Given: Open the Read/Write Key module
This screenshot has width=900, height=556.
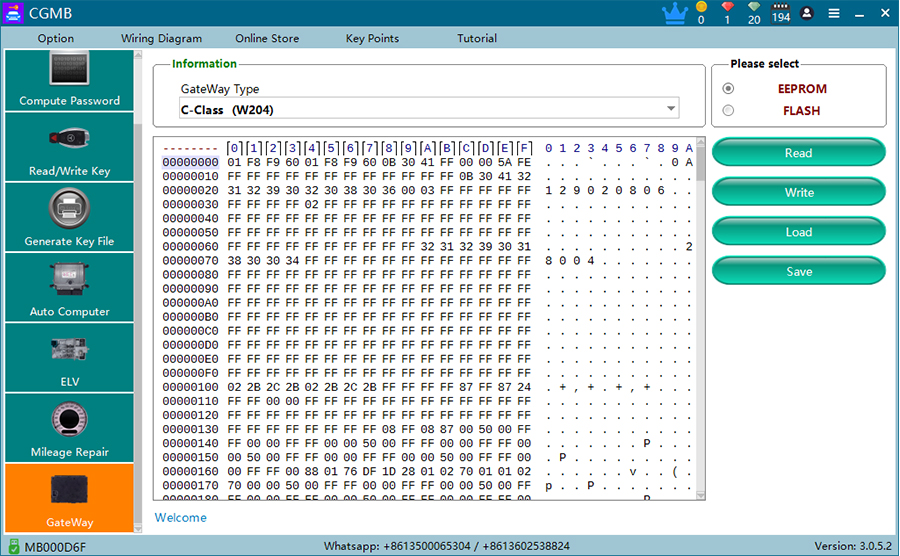Looking at the screenshot, I should [x=69, y=147].
